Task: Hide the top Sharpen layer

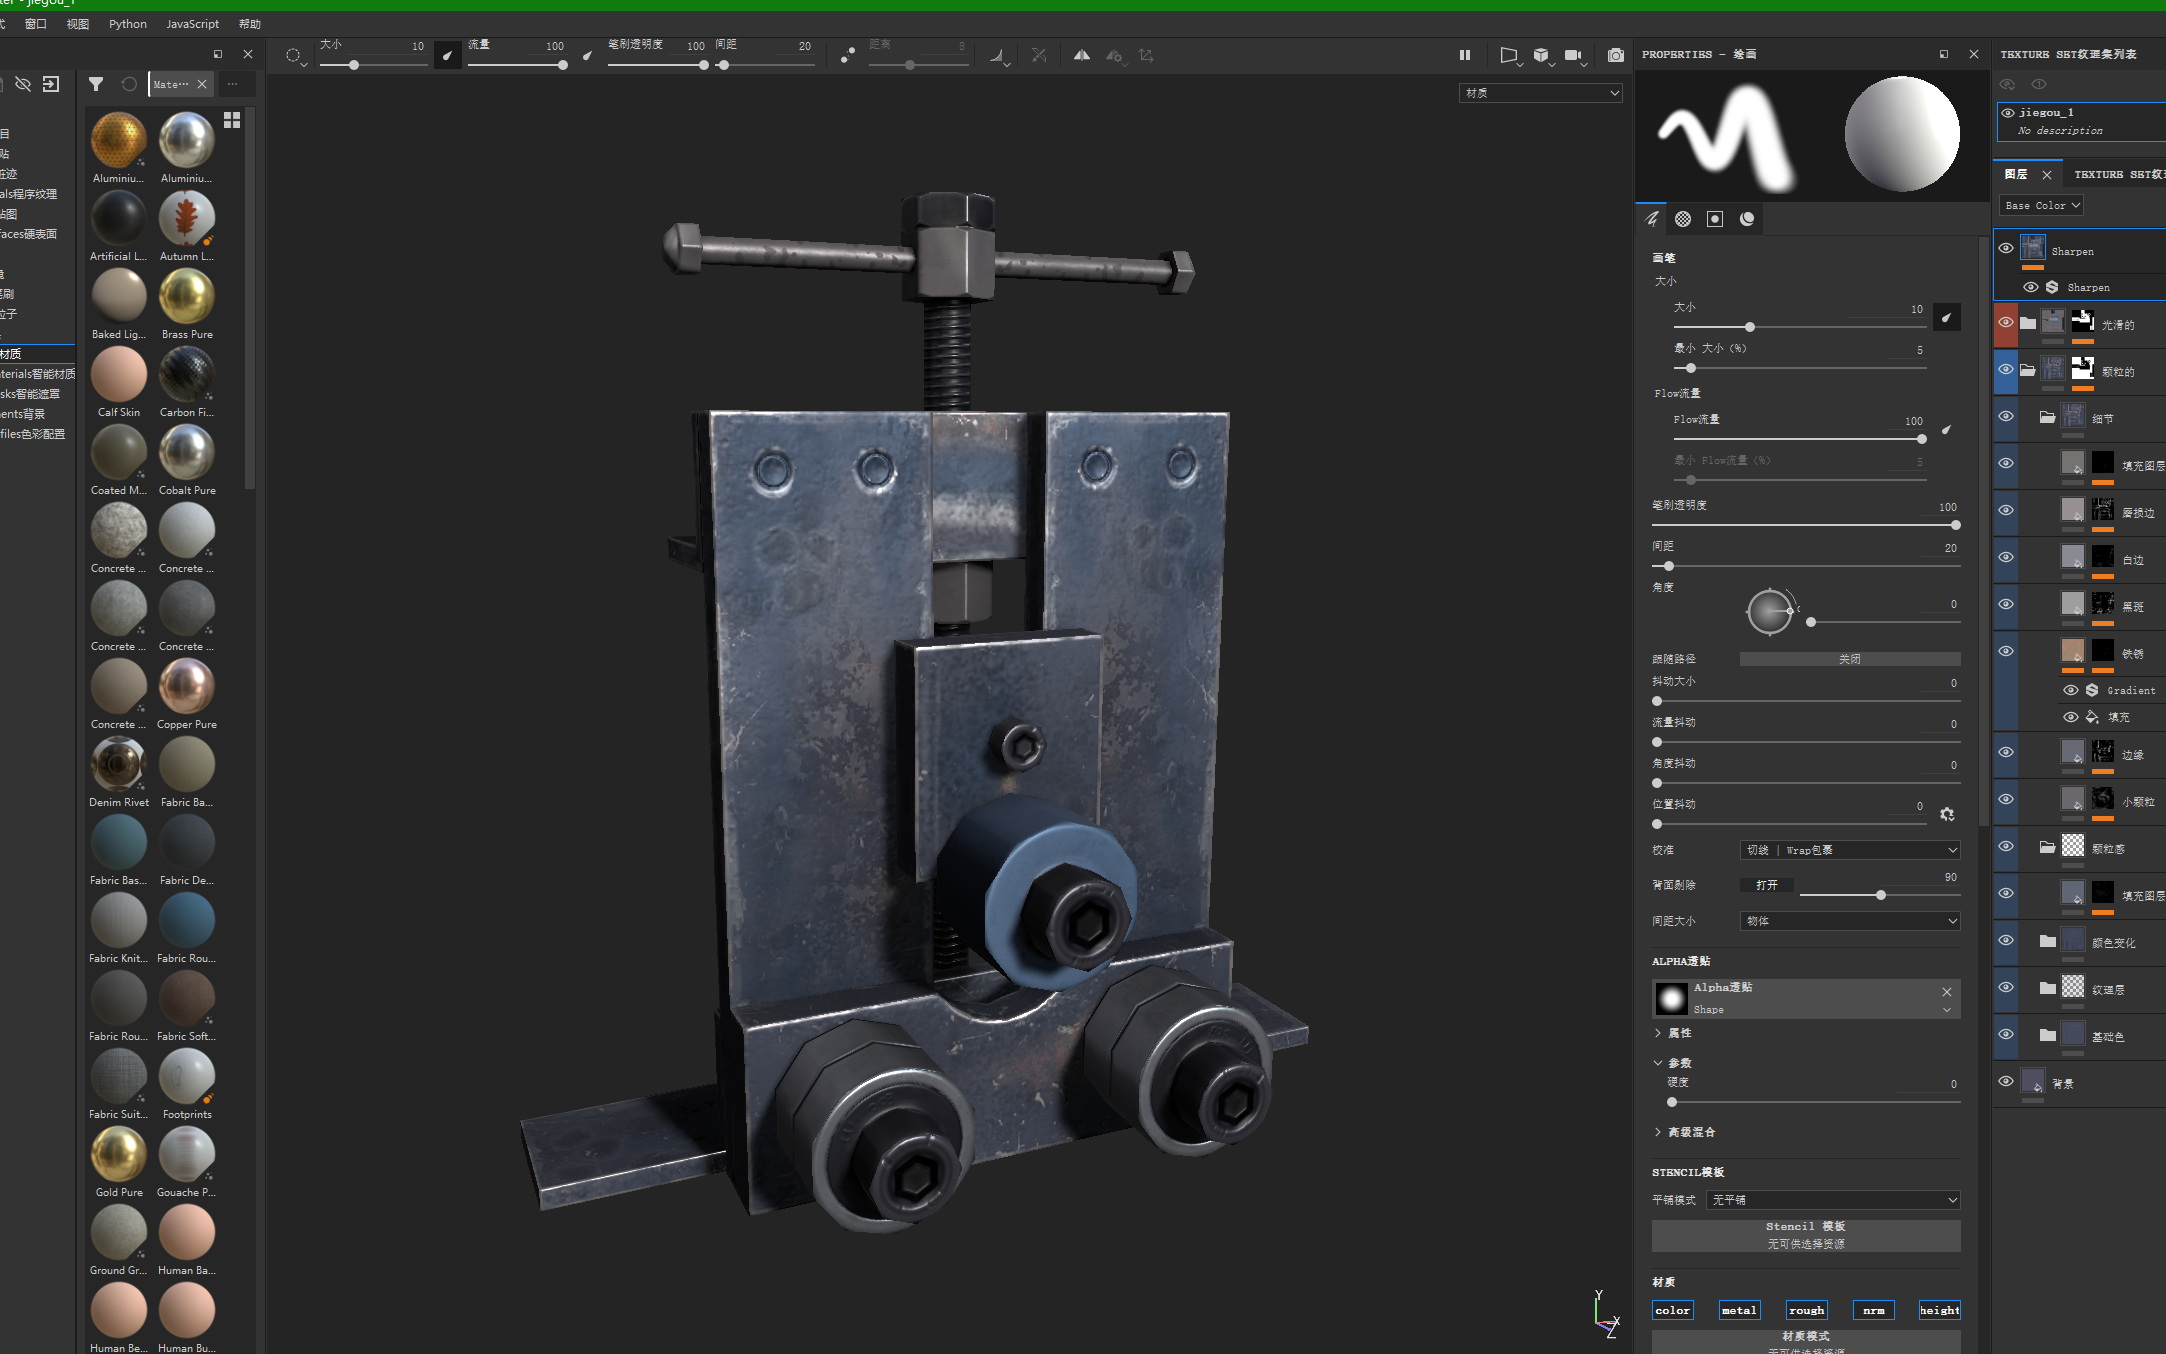Action: 2006,248
